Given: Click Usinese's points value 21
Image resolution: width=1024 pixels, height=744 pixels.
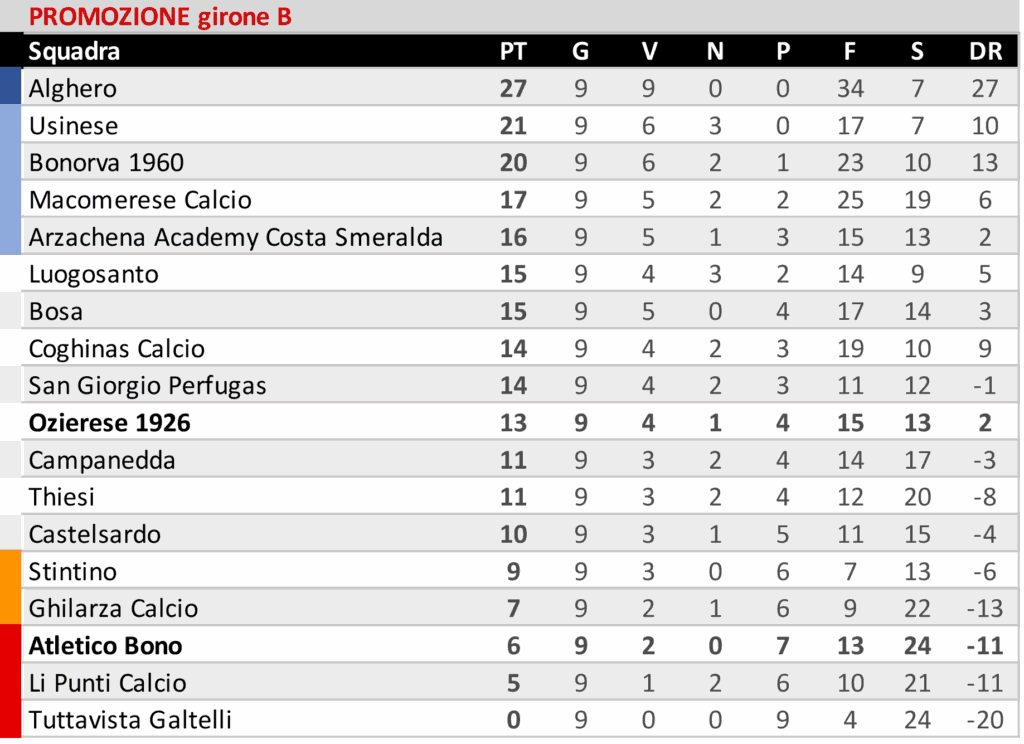Looking at the screenshot, I should (513, 125).
